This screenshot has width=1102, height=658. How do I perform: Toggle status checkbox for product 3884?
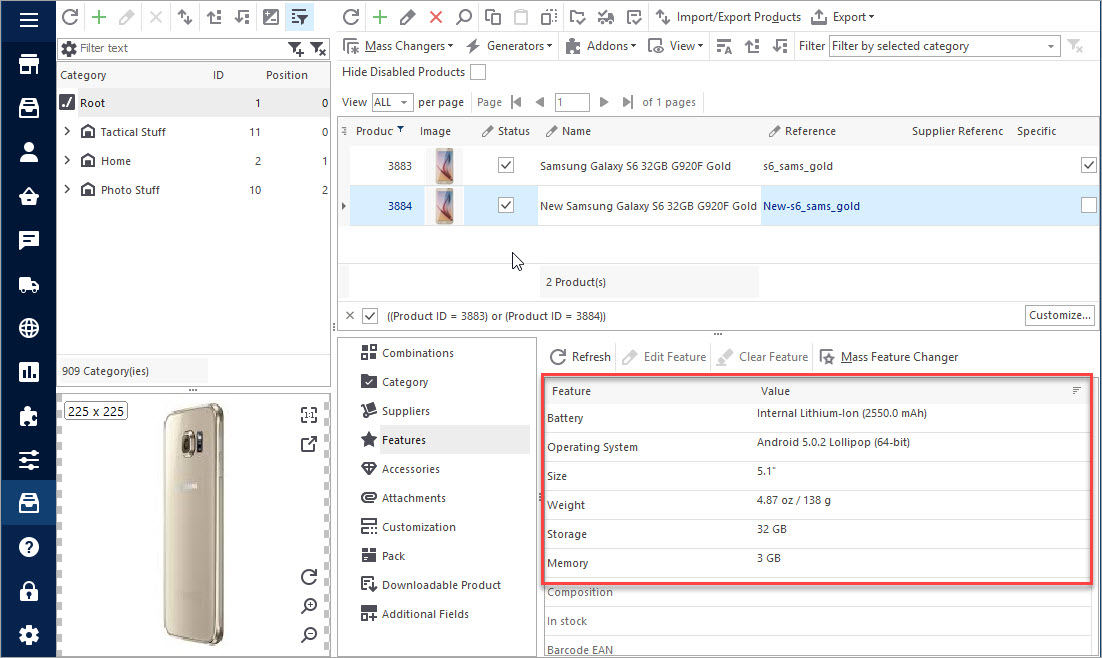click(x=506, y=205)
